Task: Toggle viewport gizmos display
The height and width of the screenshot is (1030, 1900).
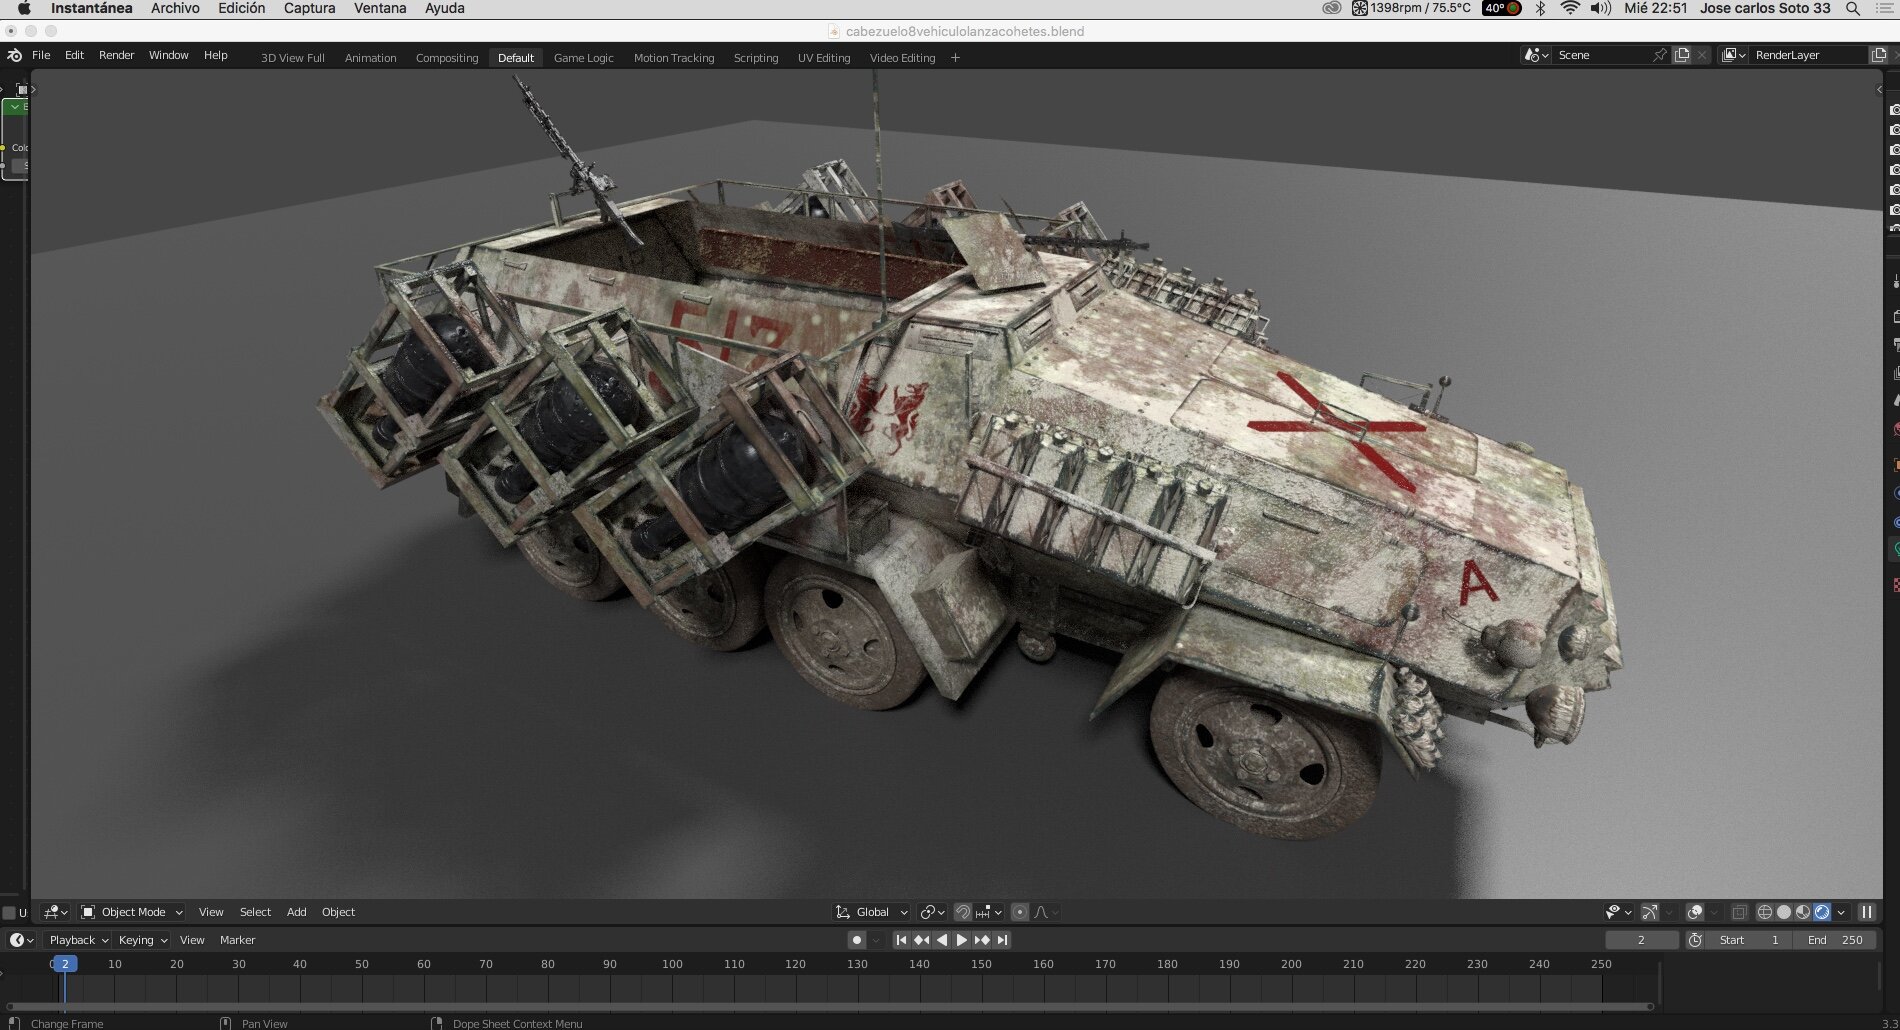Action: pos(1650,912)
